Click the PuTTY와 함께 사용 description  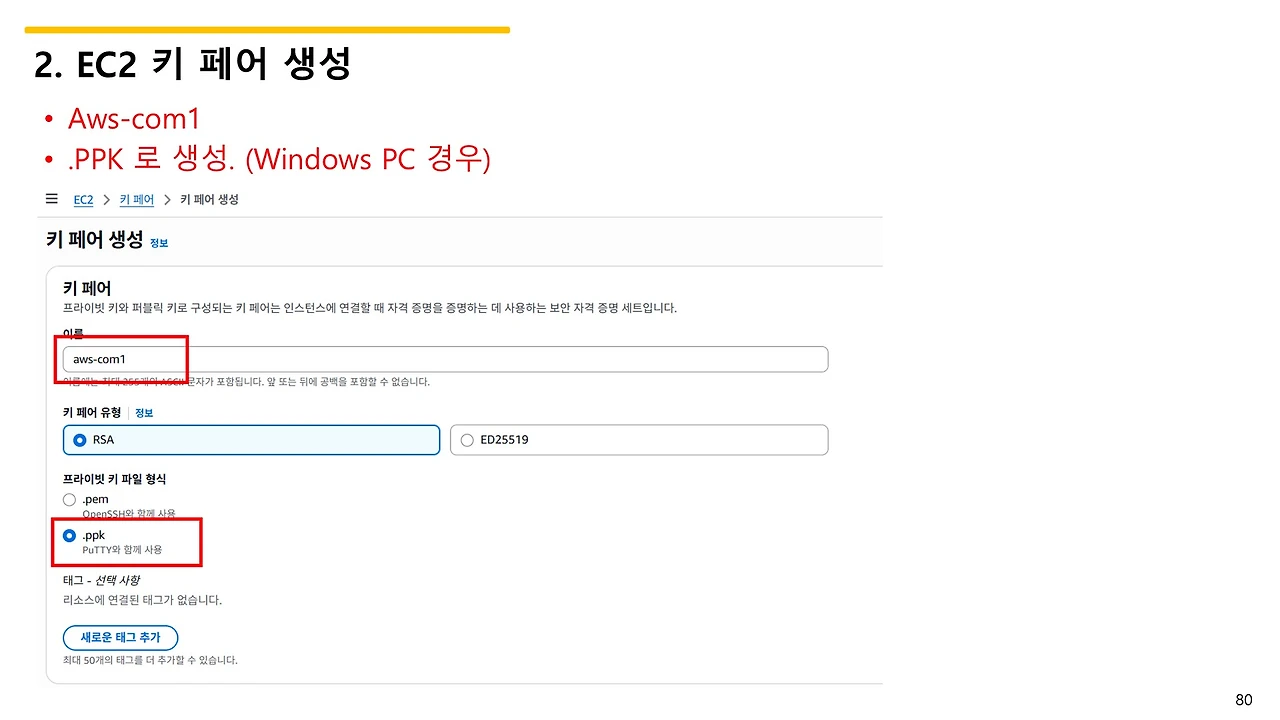point(122,550)
